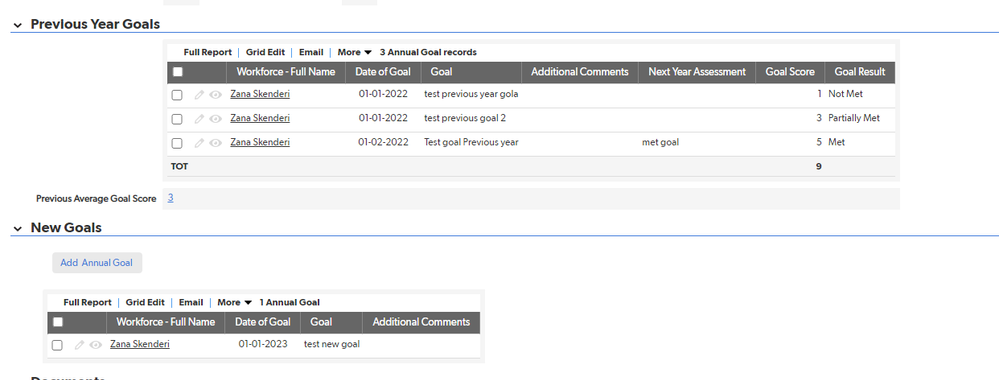Sort by Next Year Assessment column header
The width and height of the screenshot is (999, 380).
[697, 72]
